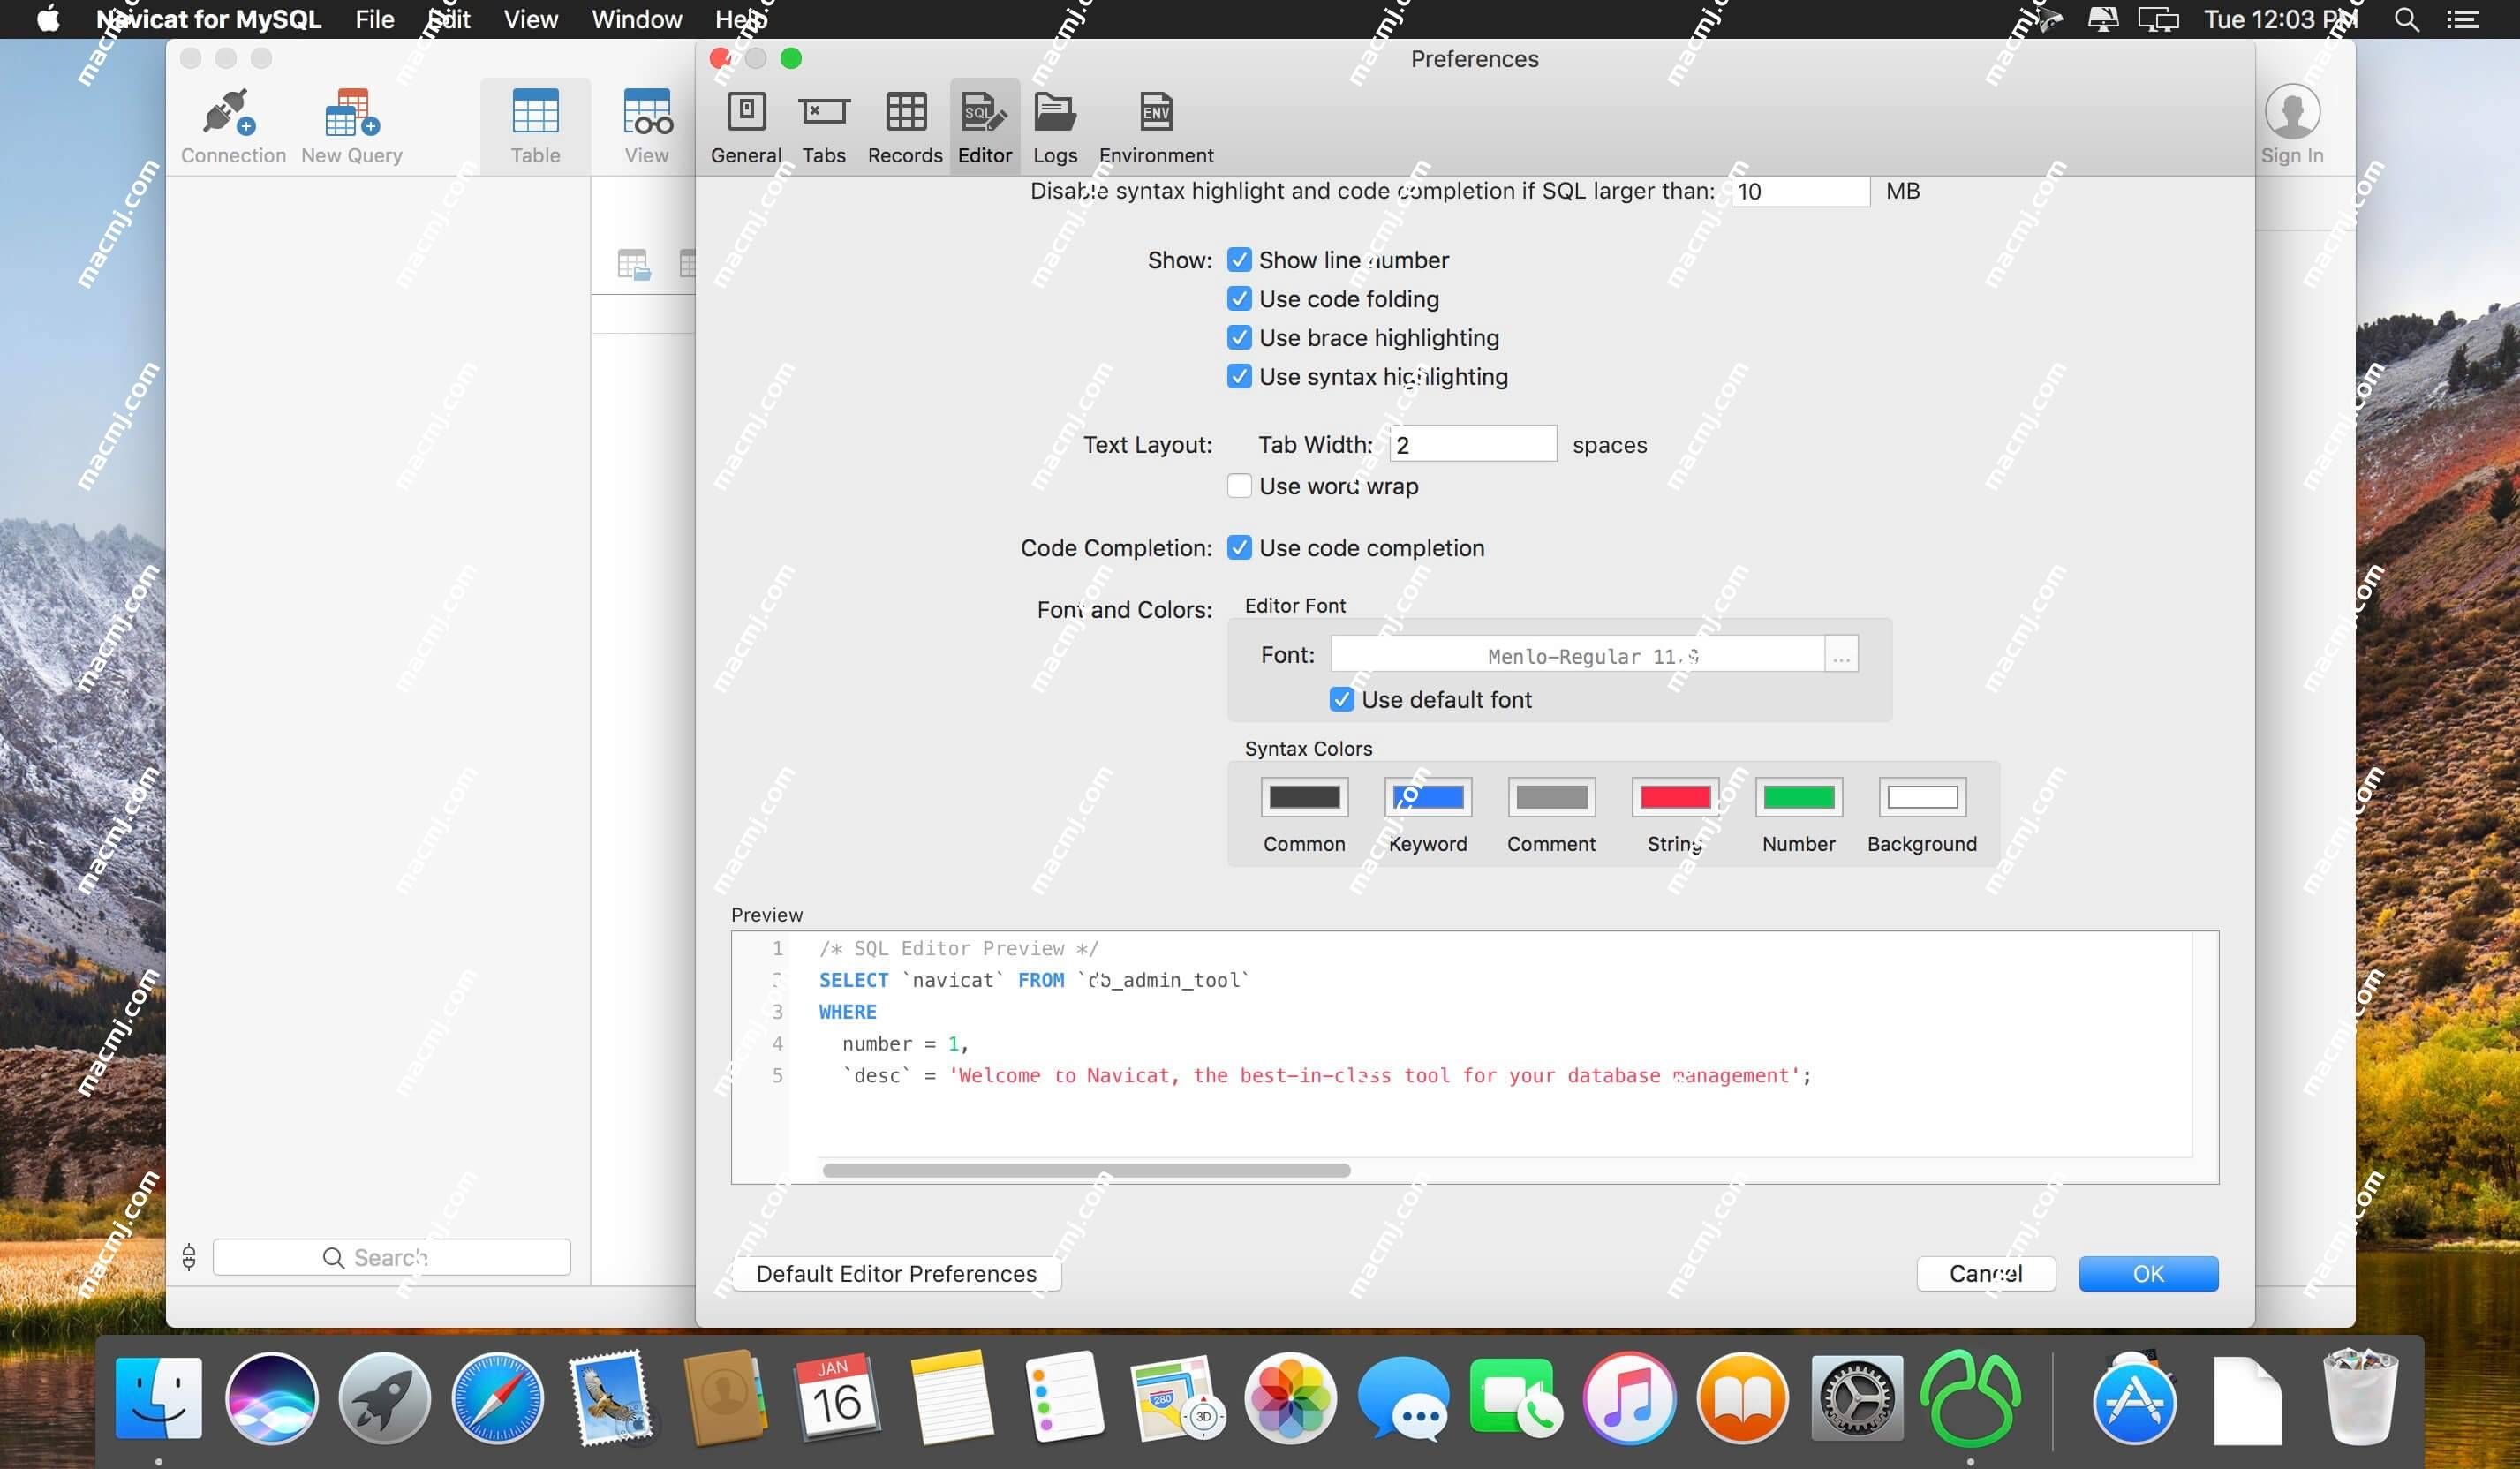Switch to the Tabs preferences tab
The image size is (2520, 1469).
click(x=822, y=126)
